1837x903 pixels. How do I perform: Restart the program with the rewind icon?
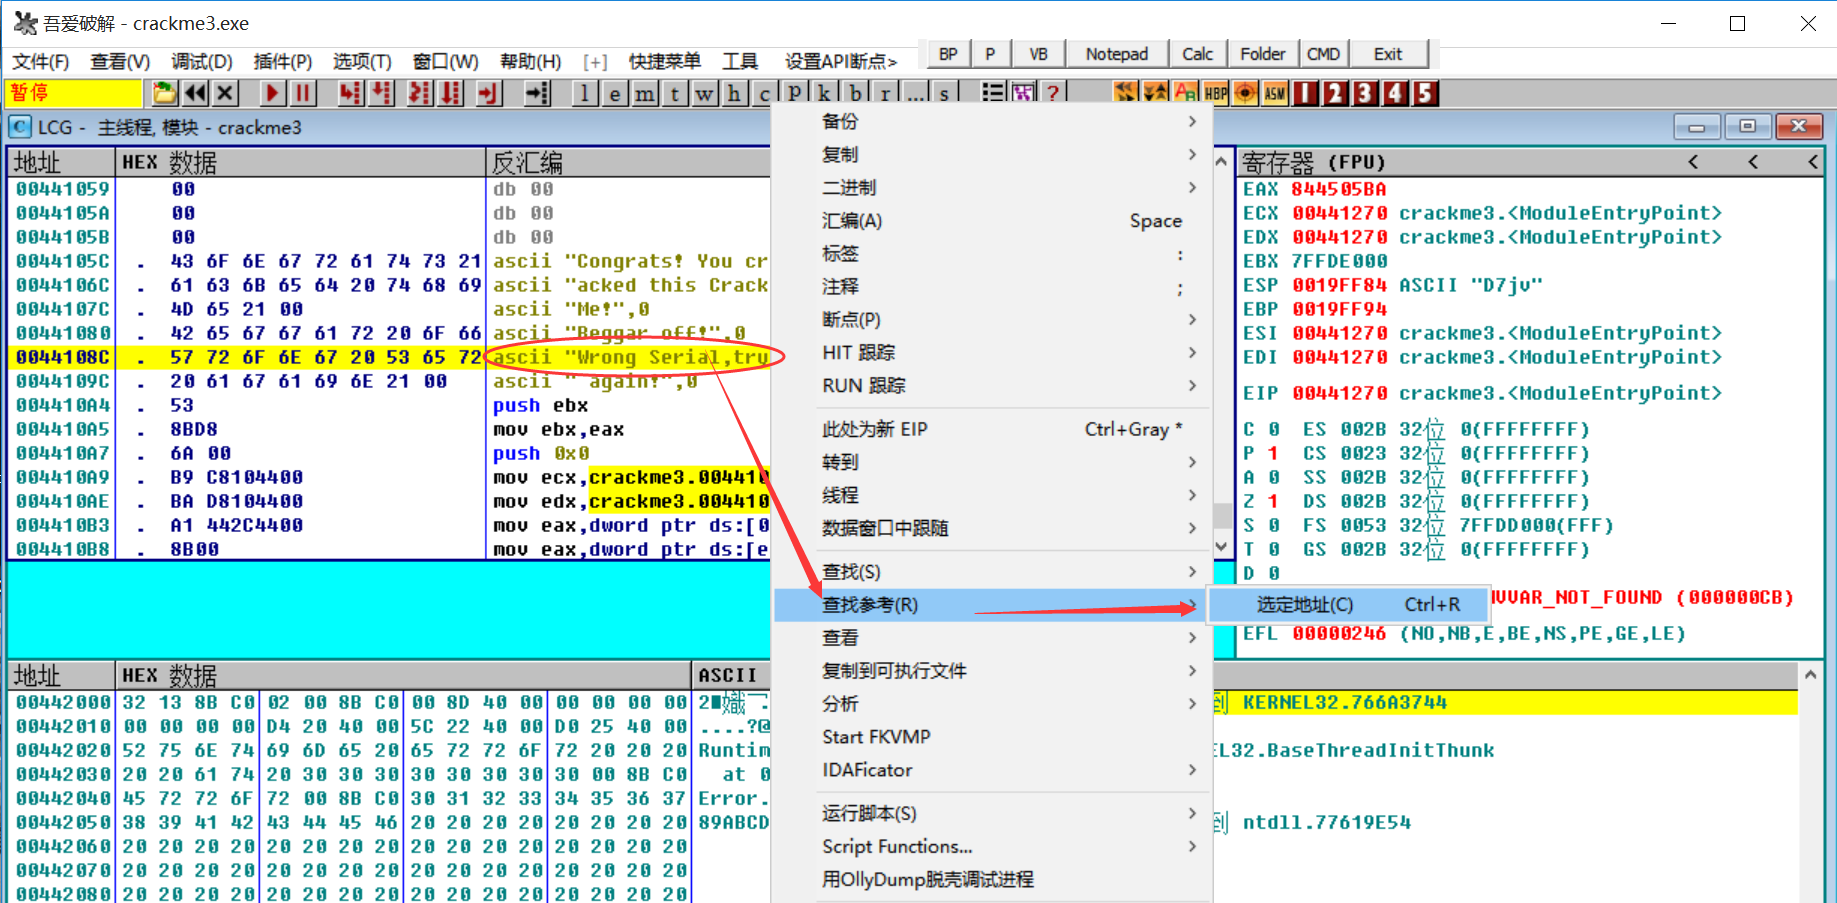(x=196, y=93)
